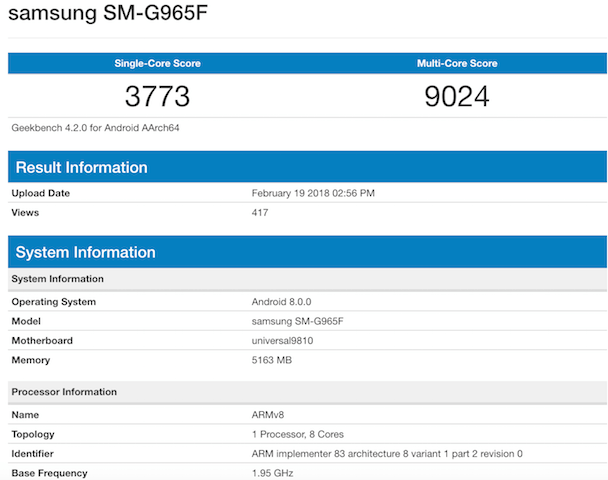The image size is (608, 480).
Task: Select the upload date February 19 2018
Action: coord(313,193)
